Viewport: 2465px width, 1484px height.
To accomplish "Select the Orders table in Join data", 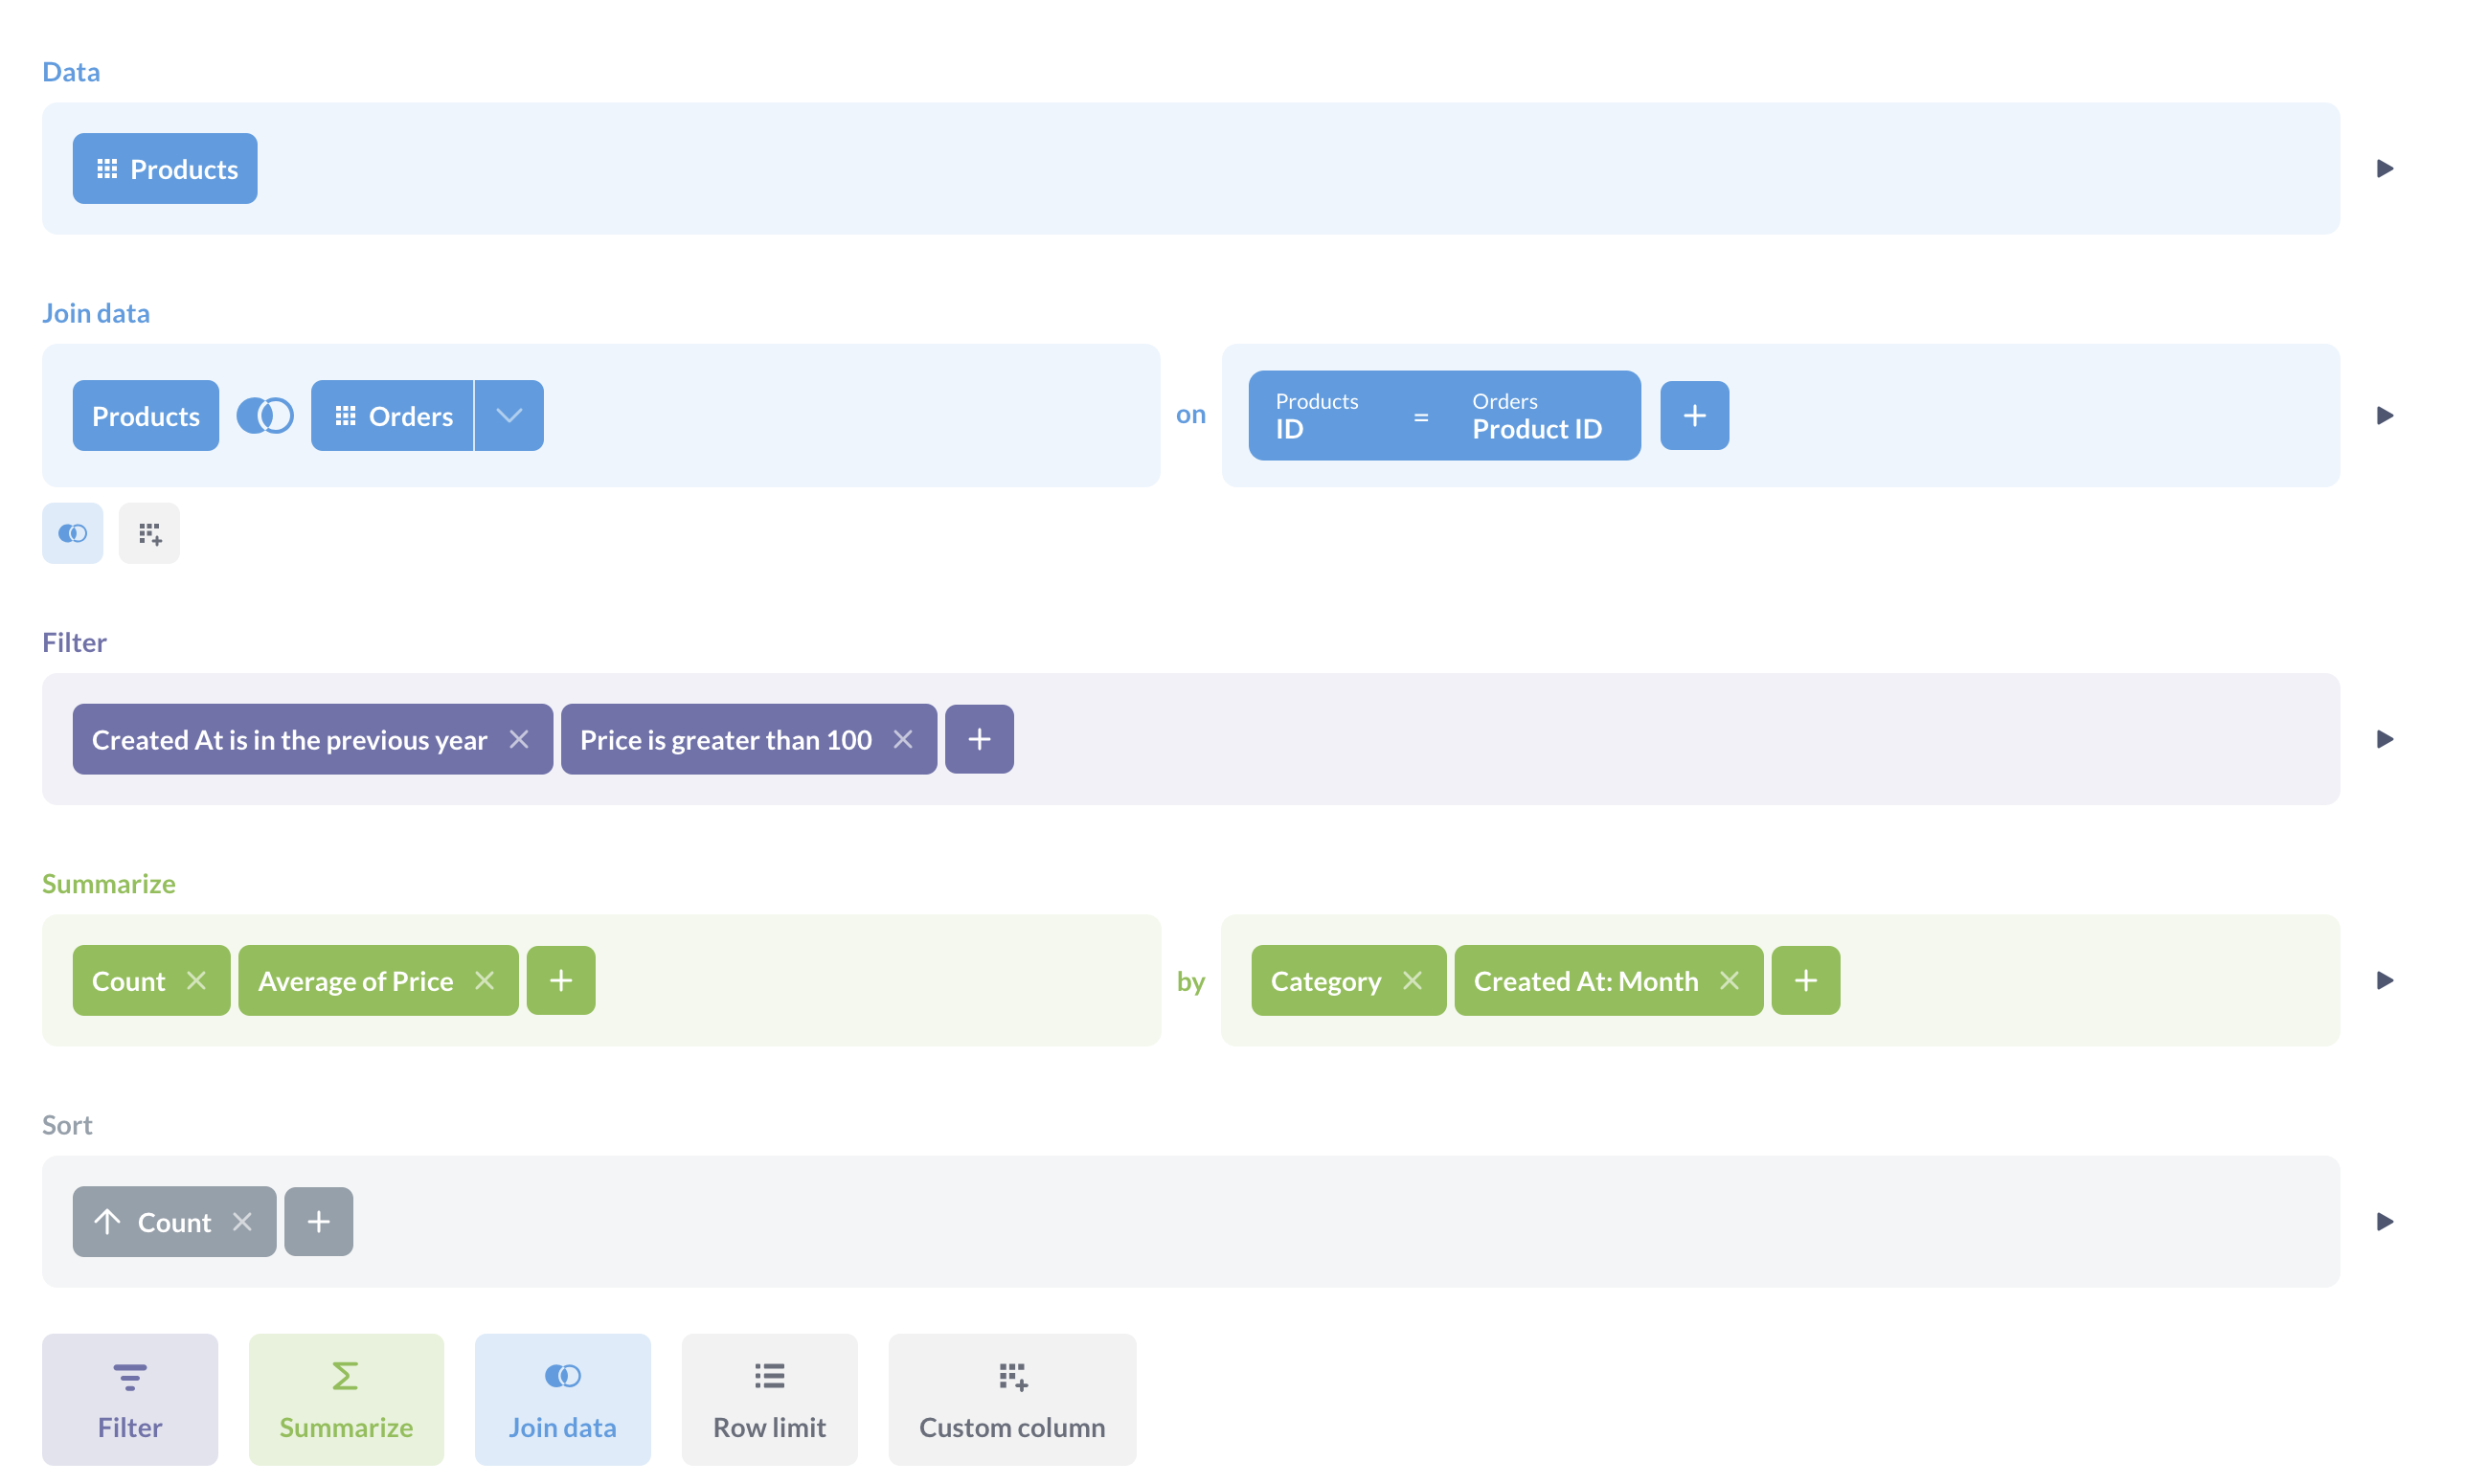I will pyautogui.click(x=392, y=415).
